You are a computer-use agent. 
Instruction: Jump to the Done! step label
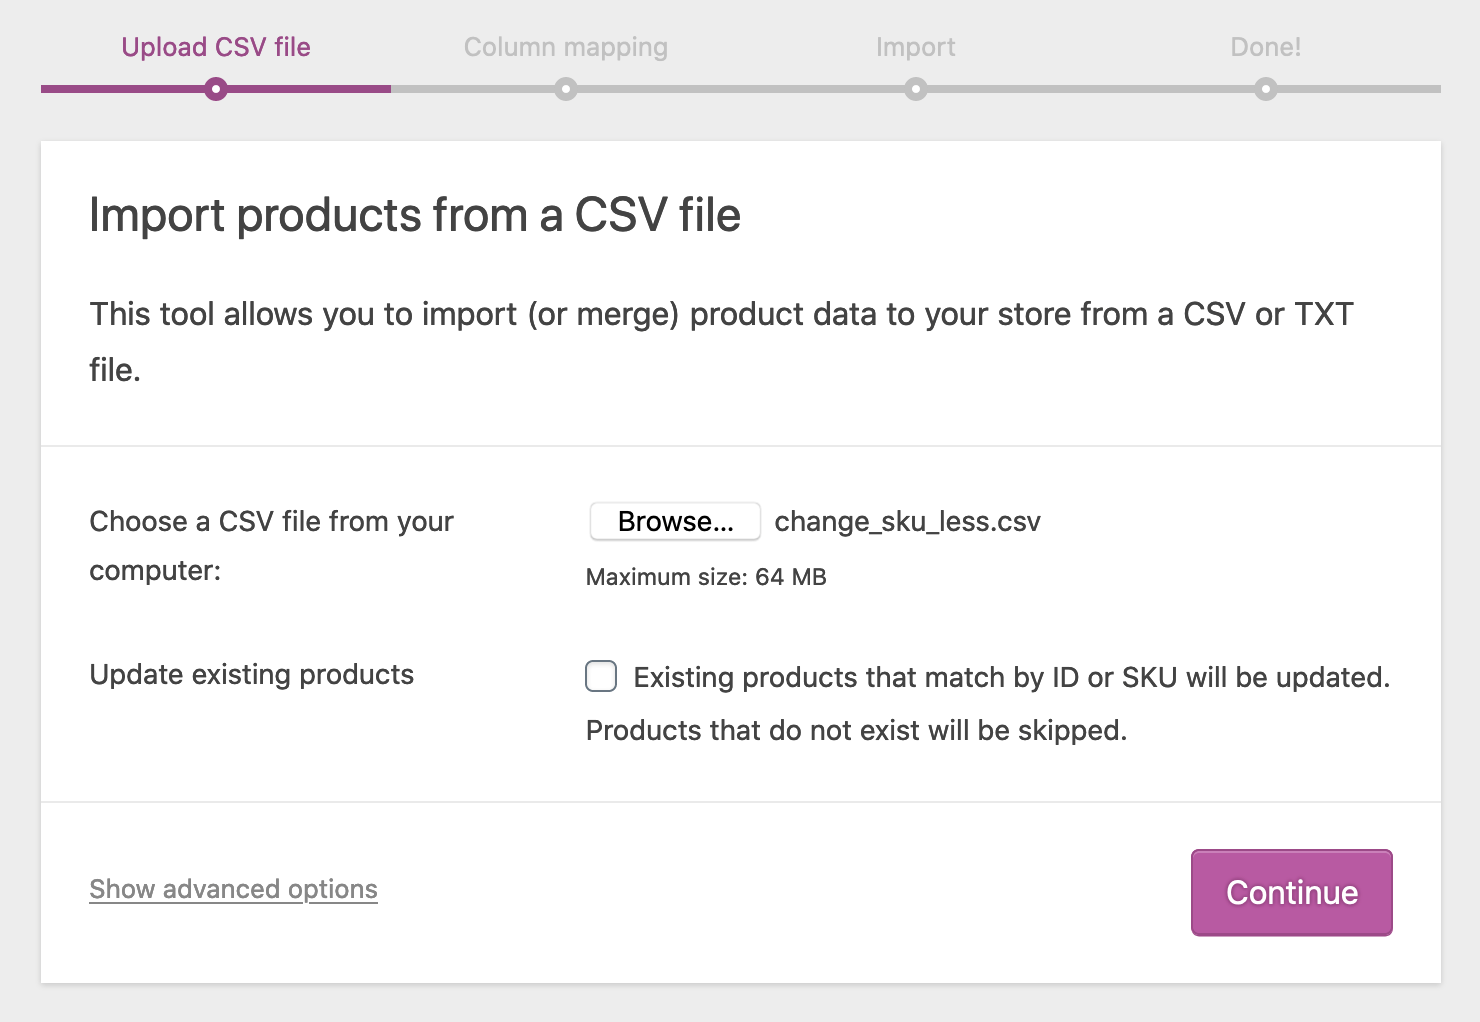[1266, 47]
